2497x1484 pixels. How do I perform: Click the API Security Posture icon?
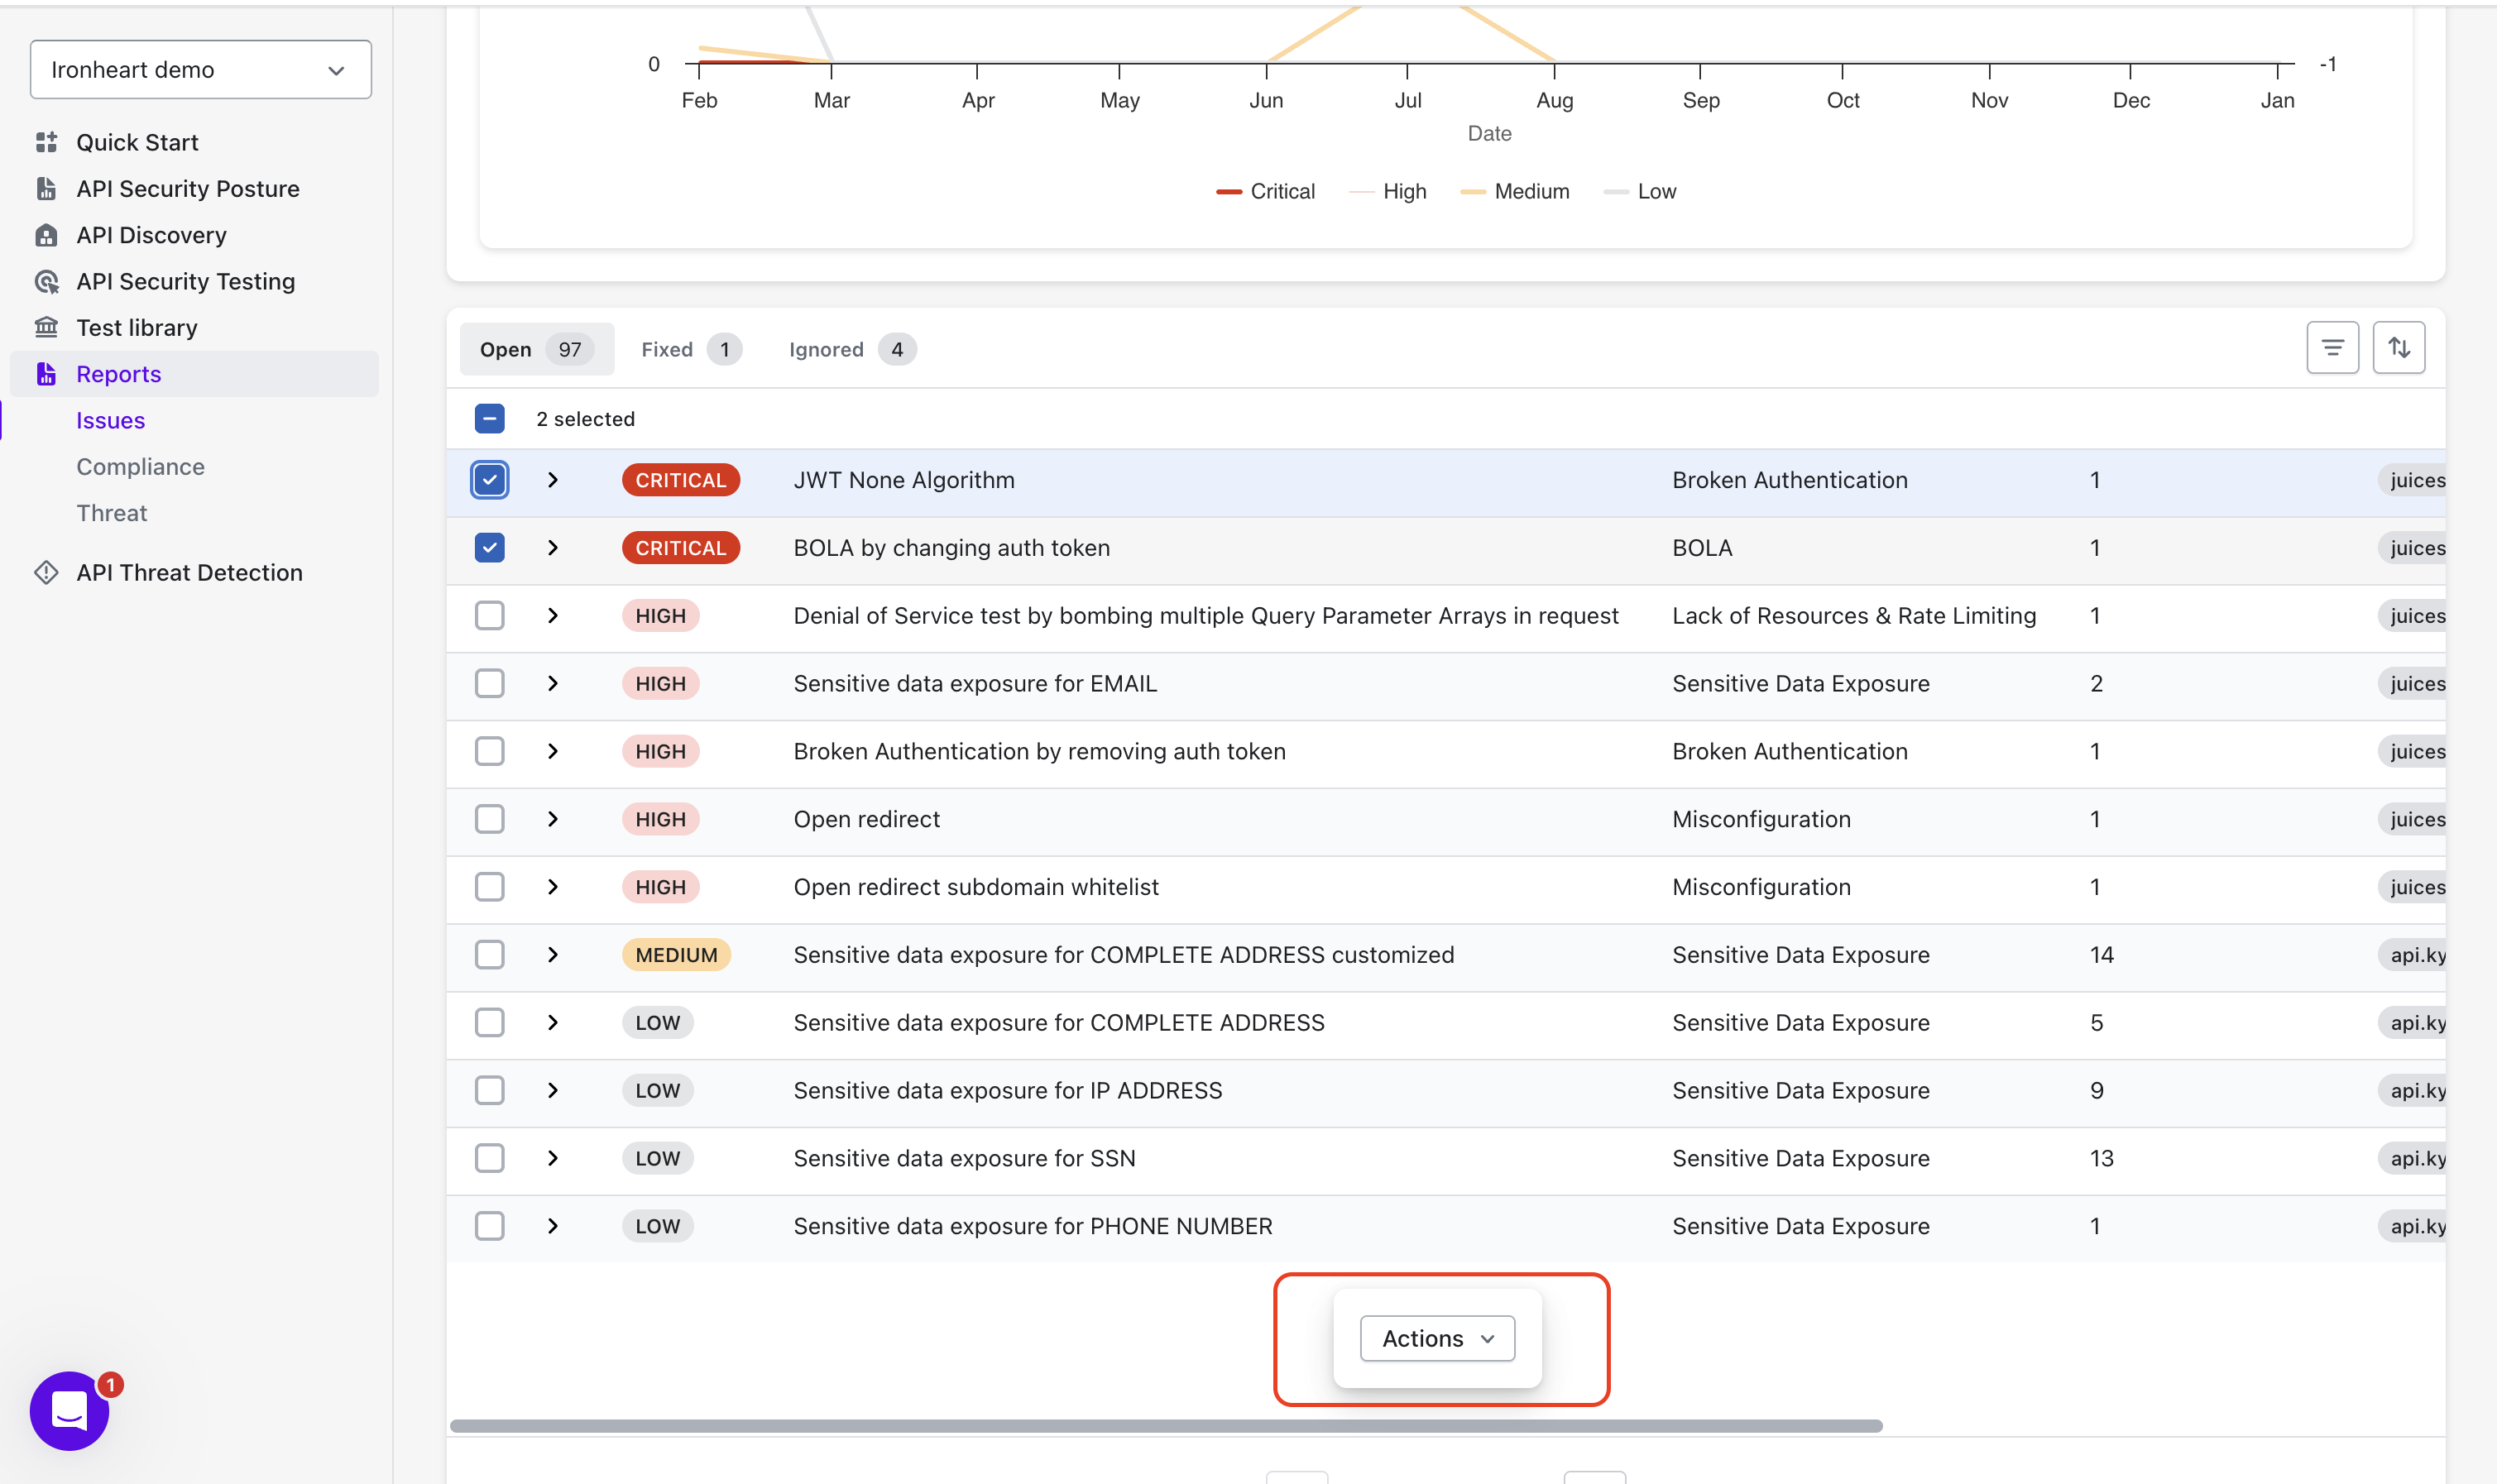pos(46,189)
